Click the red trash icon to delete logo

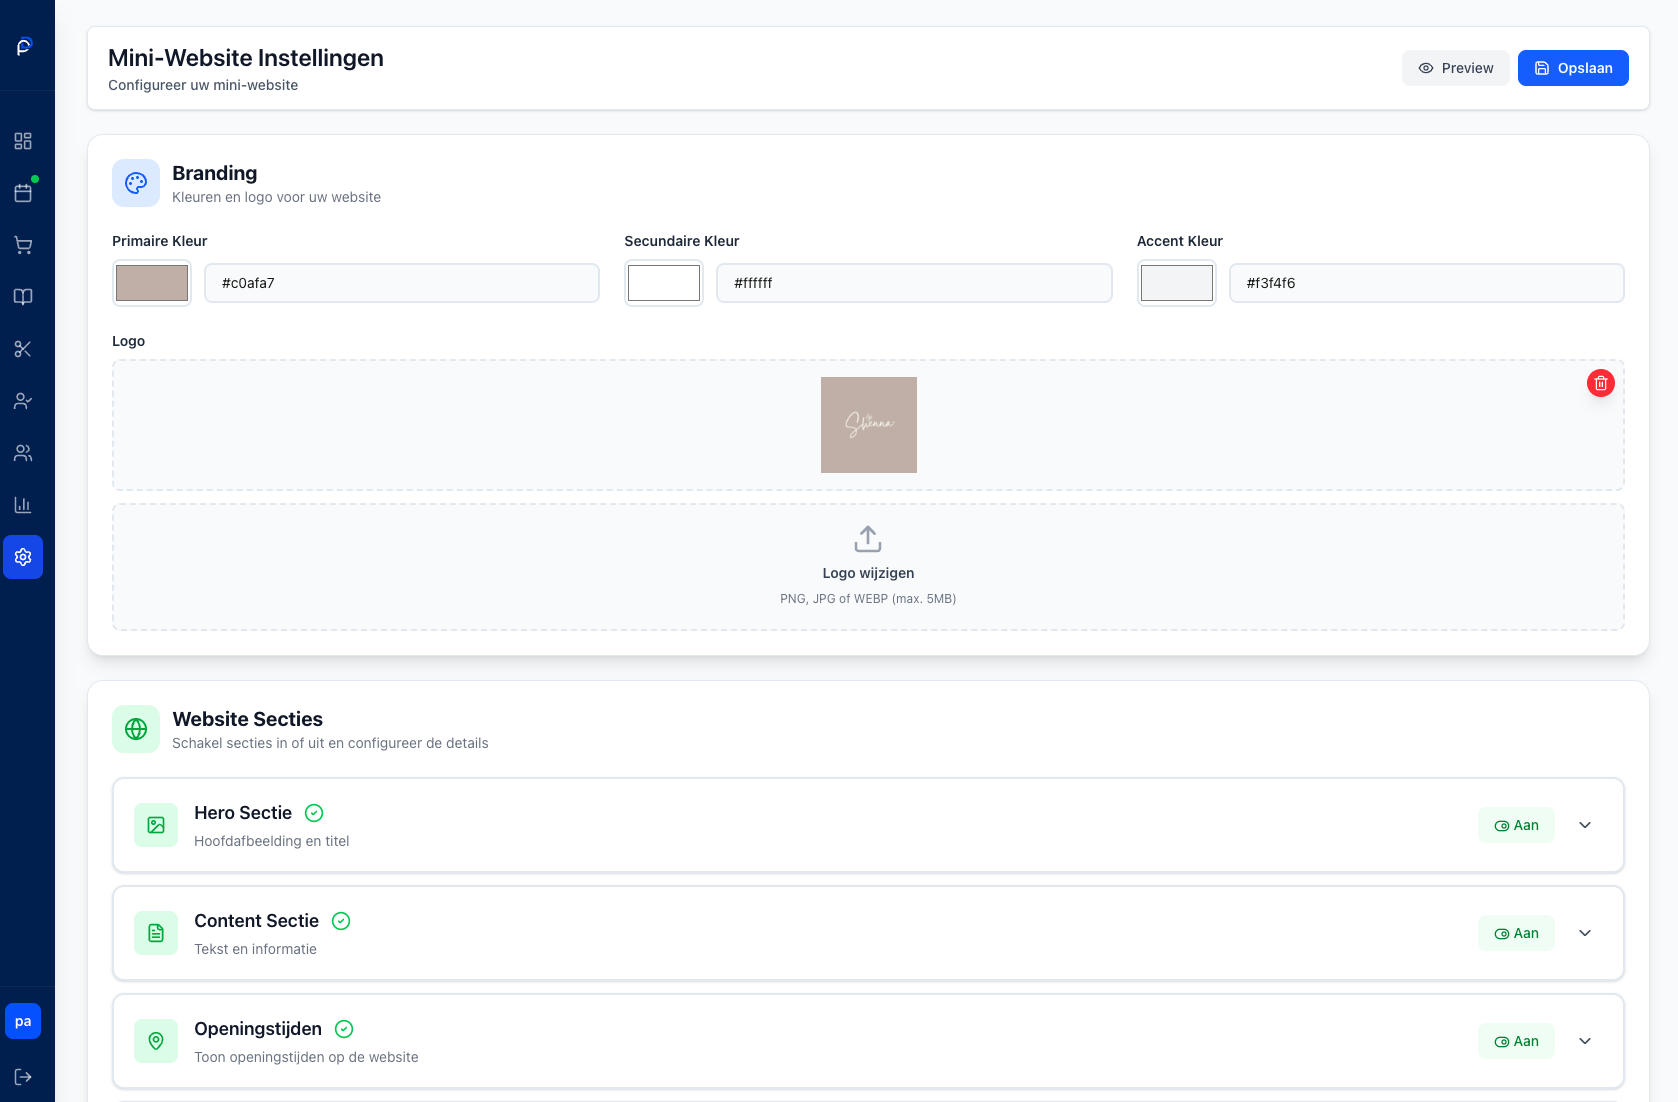point(1600,383)
